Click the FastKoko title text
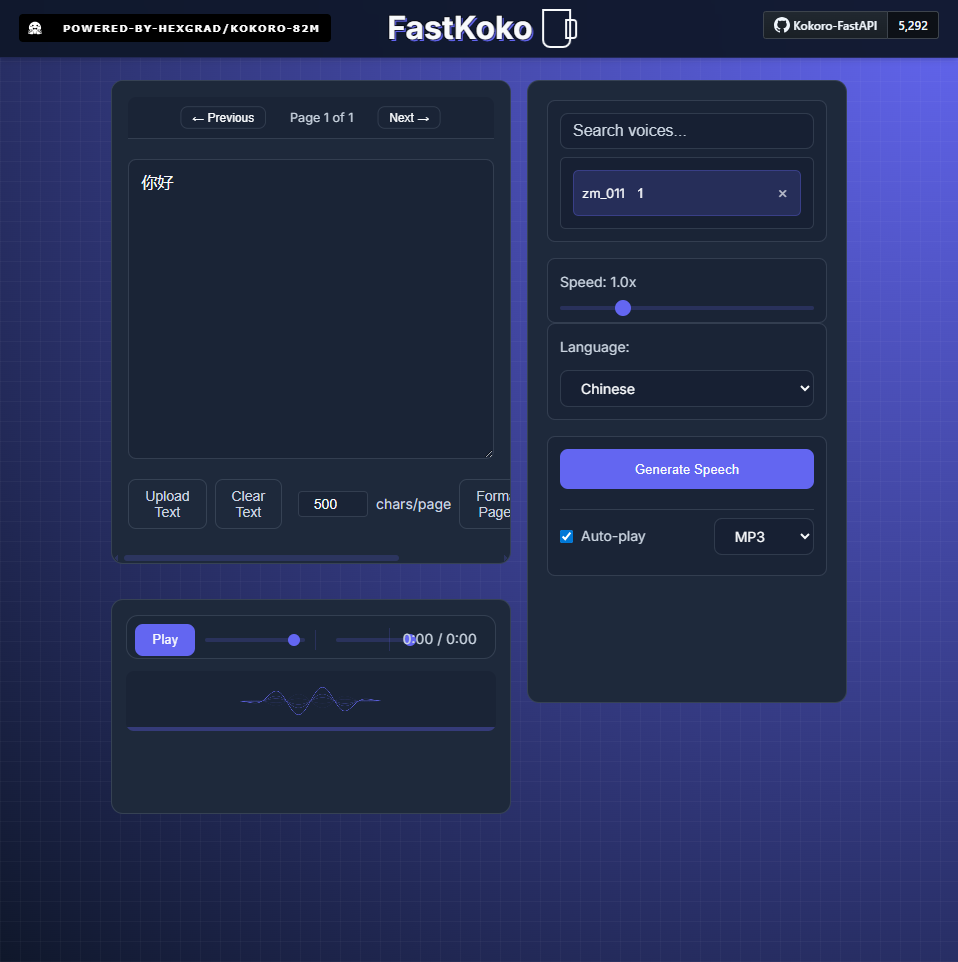958x962 pixels. 460,29
